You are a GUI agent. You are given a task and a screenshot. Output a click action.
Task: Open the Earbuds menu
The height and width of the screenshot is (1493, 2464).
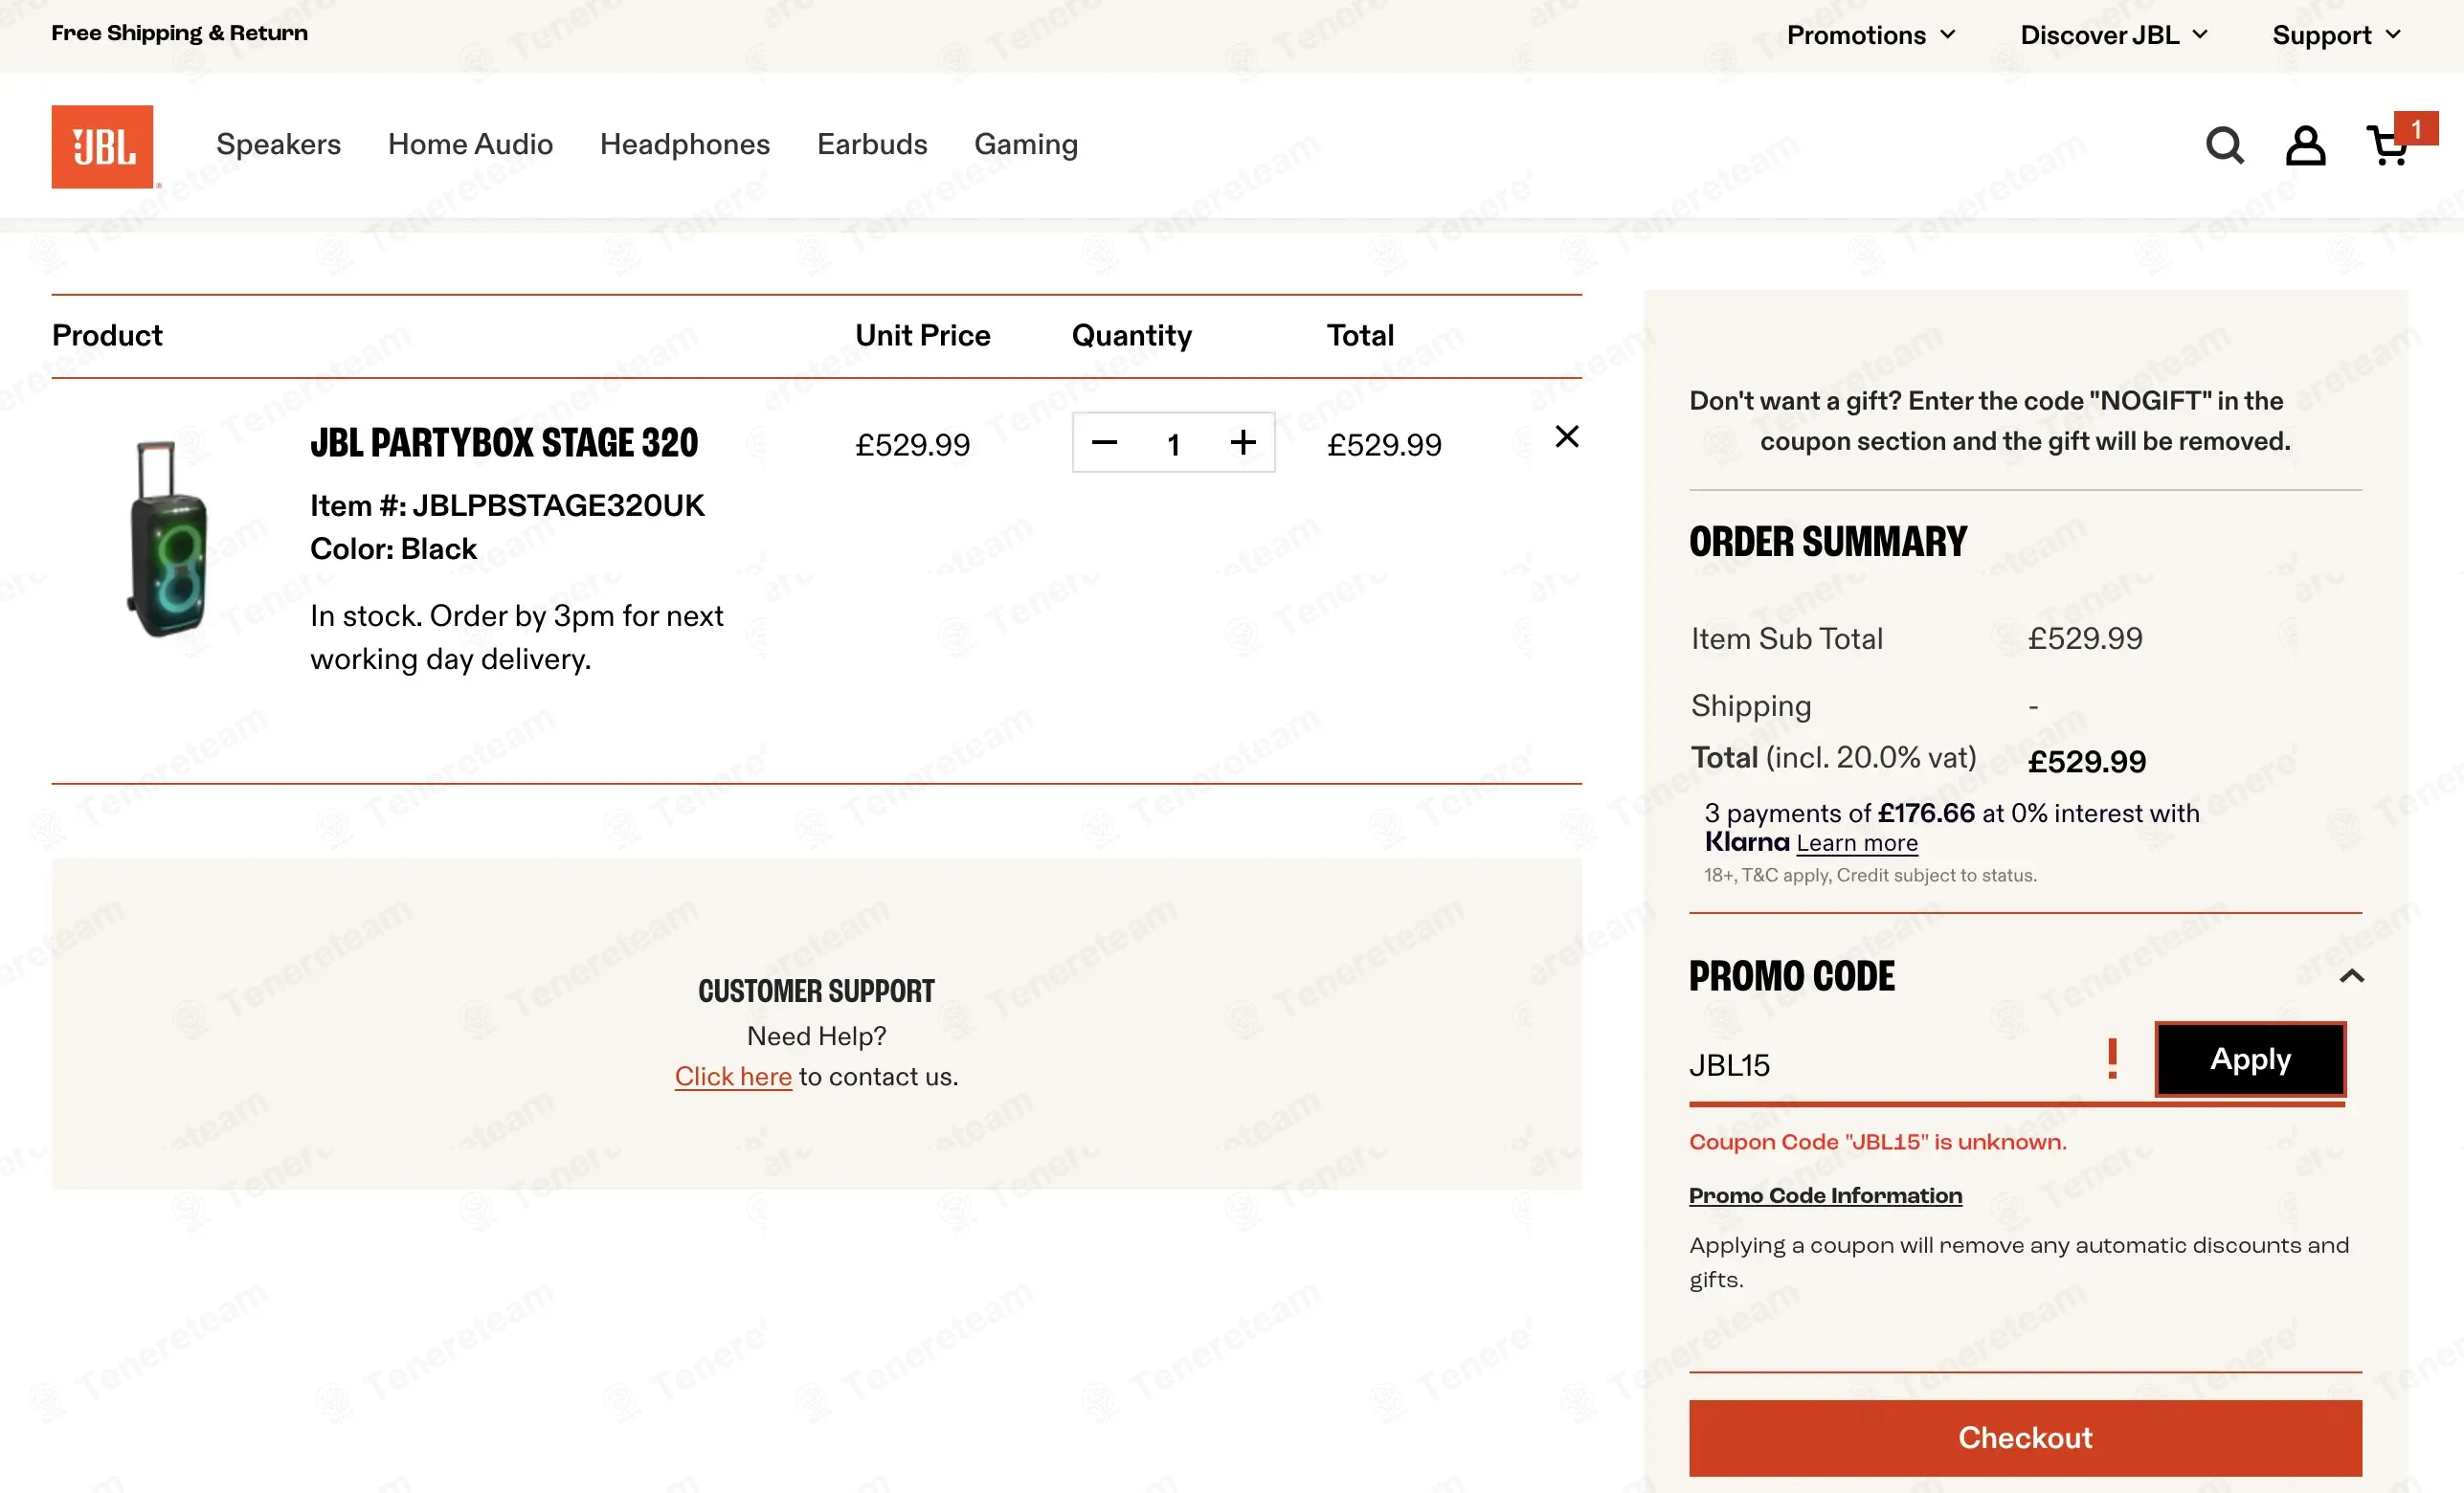click(872, 144)
